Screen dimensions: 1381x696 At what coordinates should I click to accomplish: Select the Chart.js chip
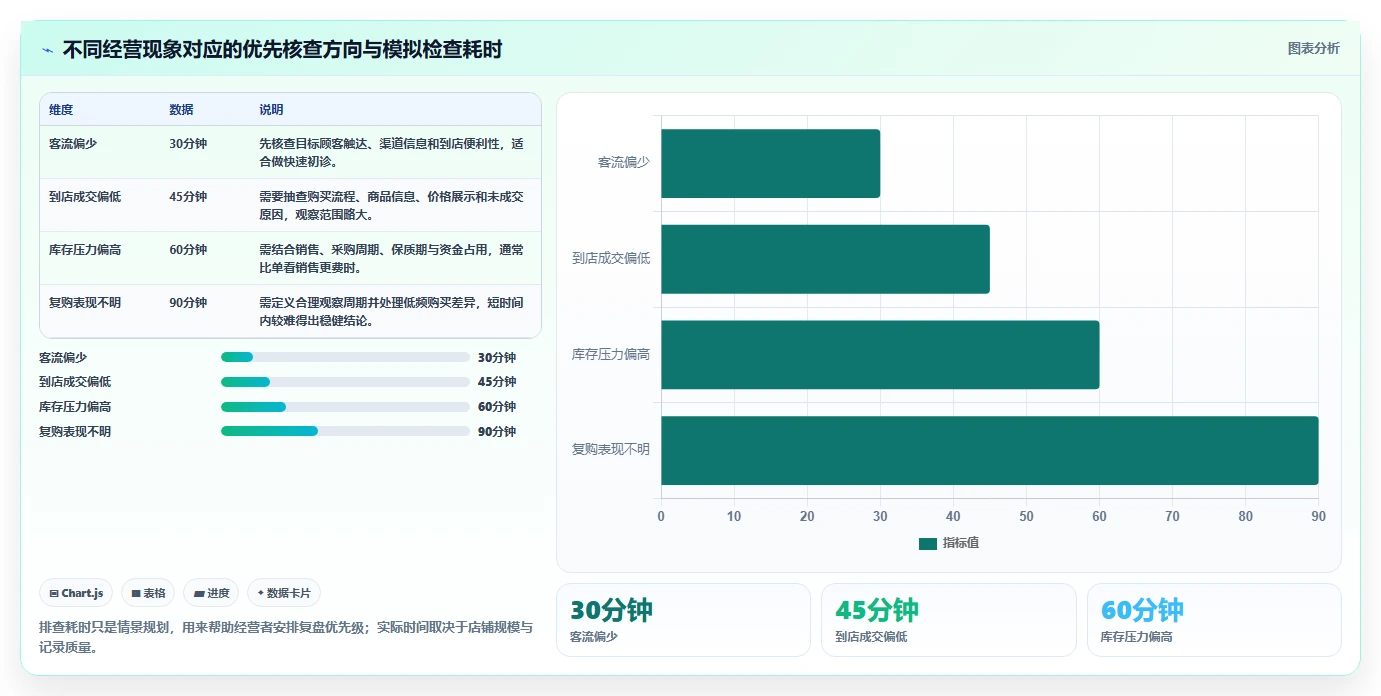click(x=76, y=593)
